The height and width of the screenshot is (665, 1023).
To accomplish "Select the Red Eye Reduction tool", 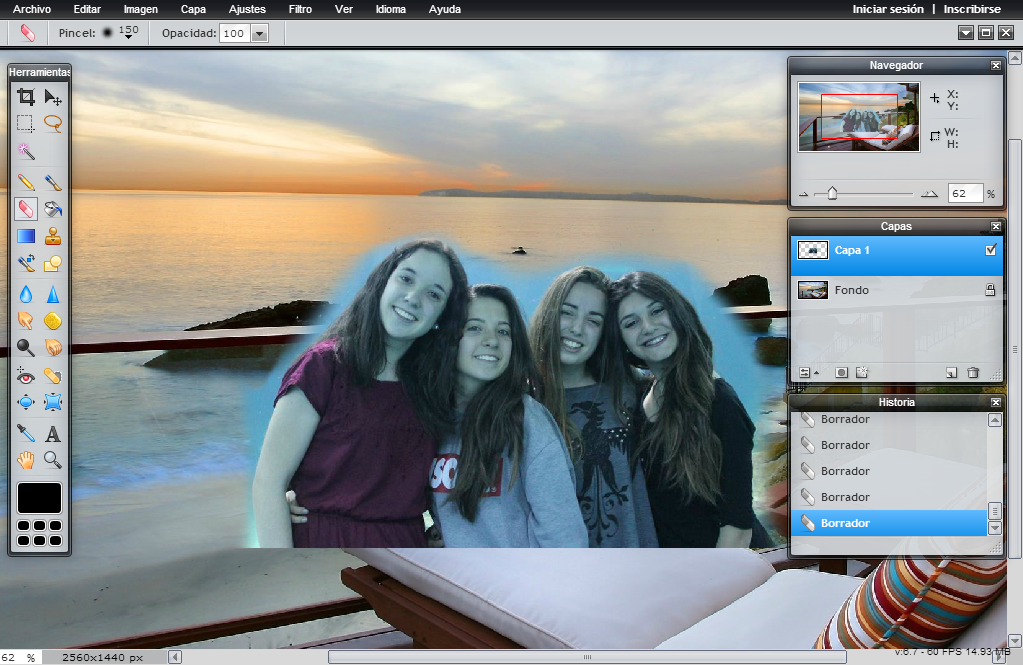I will pyautogui.click(x=25, y=376).
